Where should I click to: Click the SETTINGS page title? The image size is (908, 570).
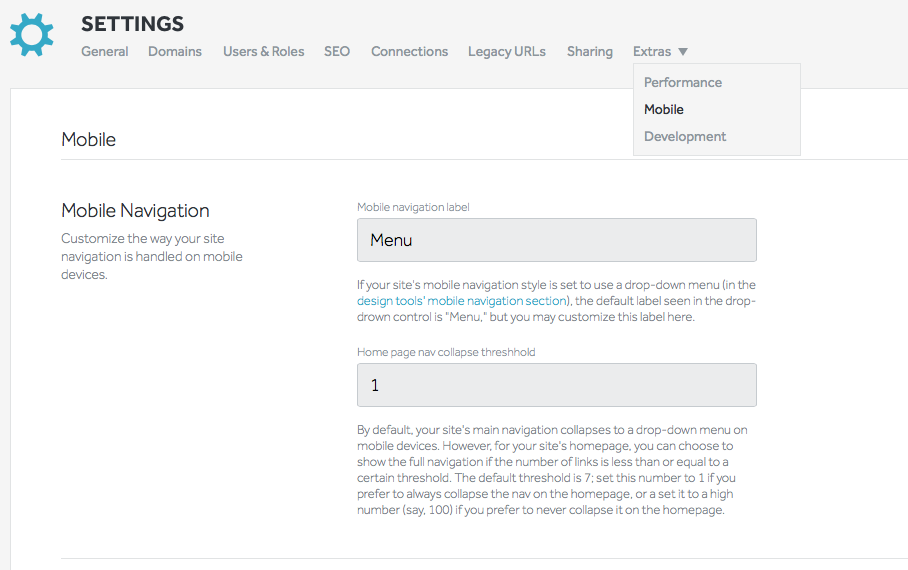coord(132,24)
